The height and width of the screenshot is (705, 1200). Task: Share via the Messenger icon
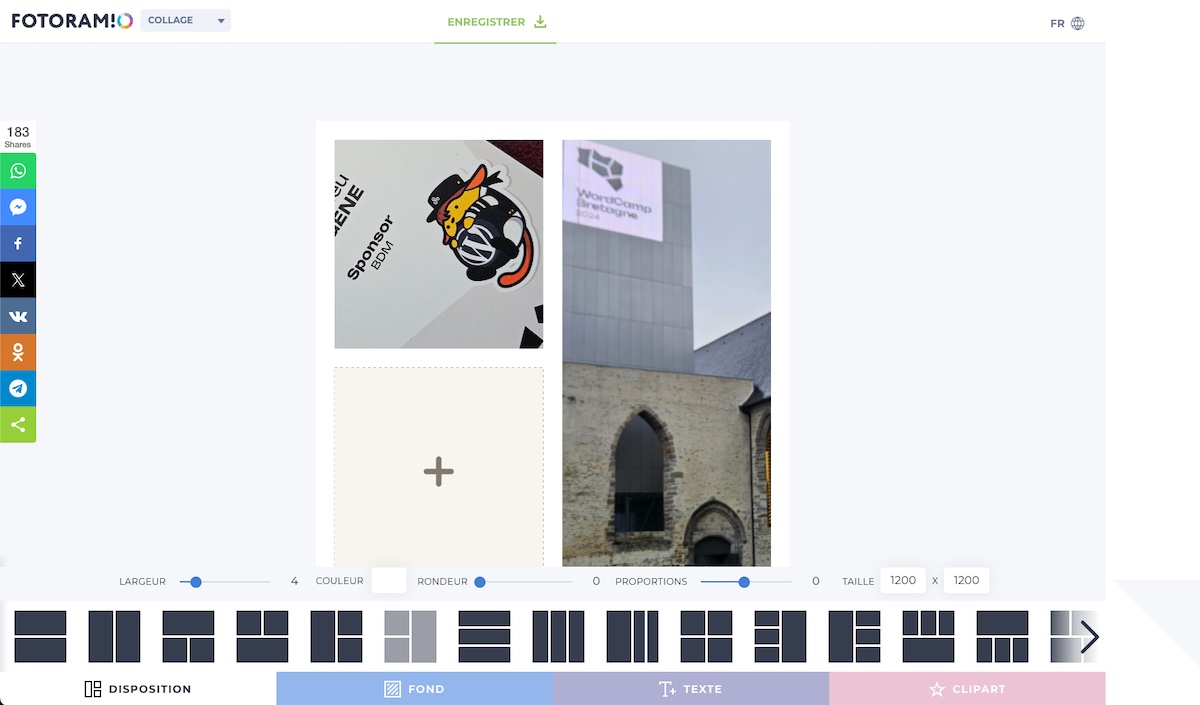18,207
